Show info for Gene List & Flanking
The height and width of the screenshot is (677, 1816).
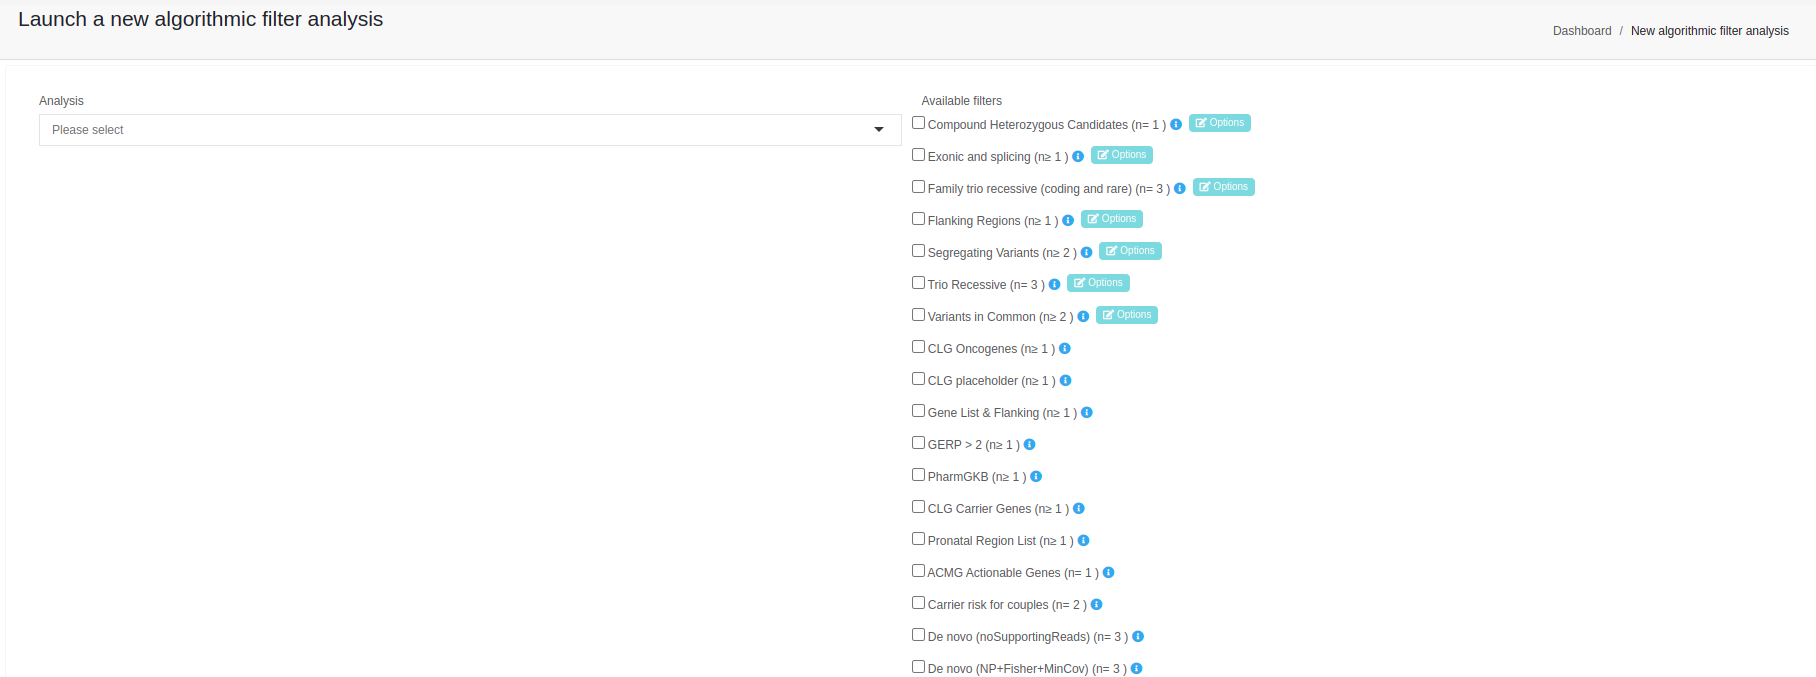pyautogui.click(x=1087, y=413)
